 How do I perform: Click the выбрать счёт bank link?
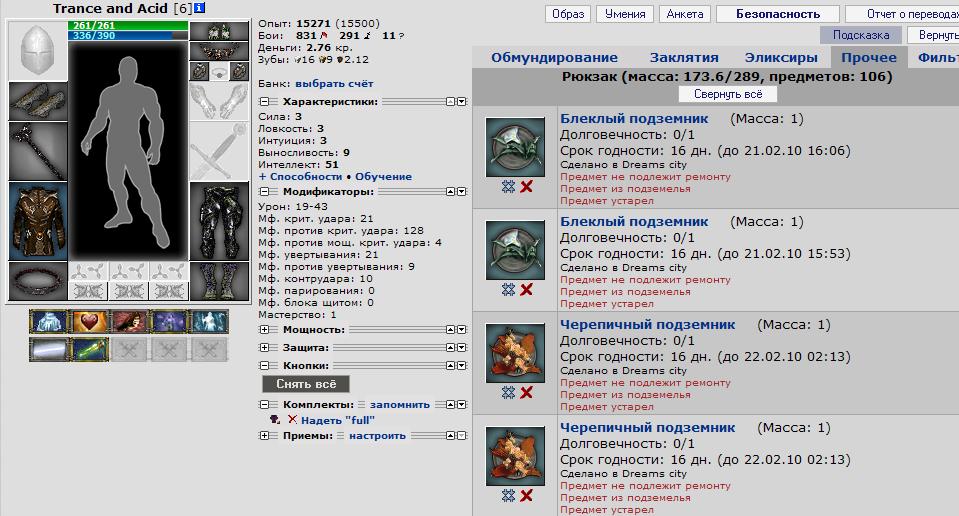334,84
